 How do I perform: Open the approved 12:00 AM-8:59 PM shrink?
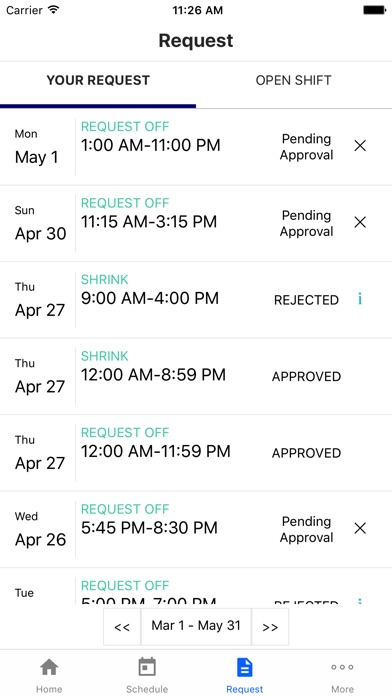click(x=196, y=376)
